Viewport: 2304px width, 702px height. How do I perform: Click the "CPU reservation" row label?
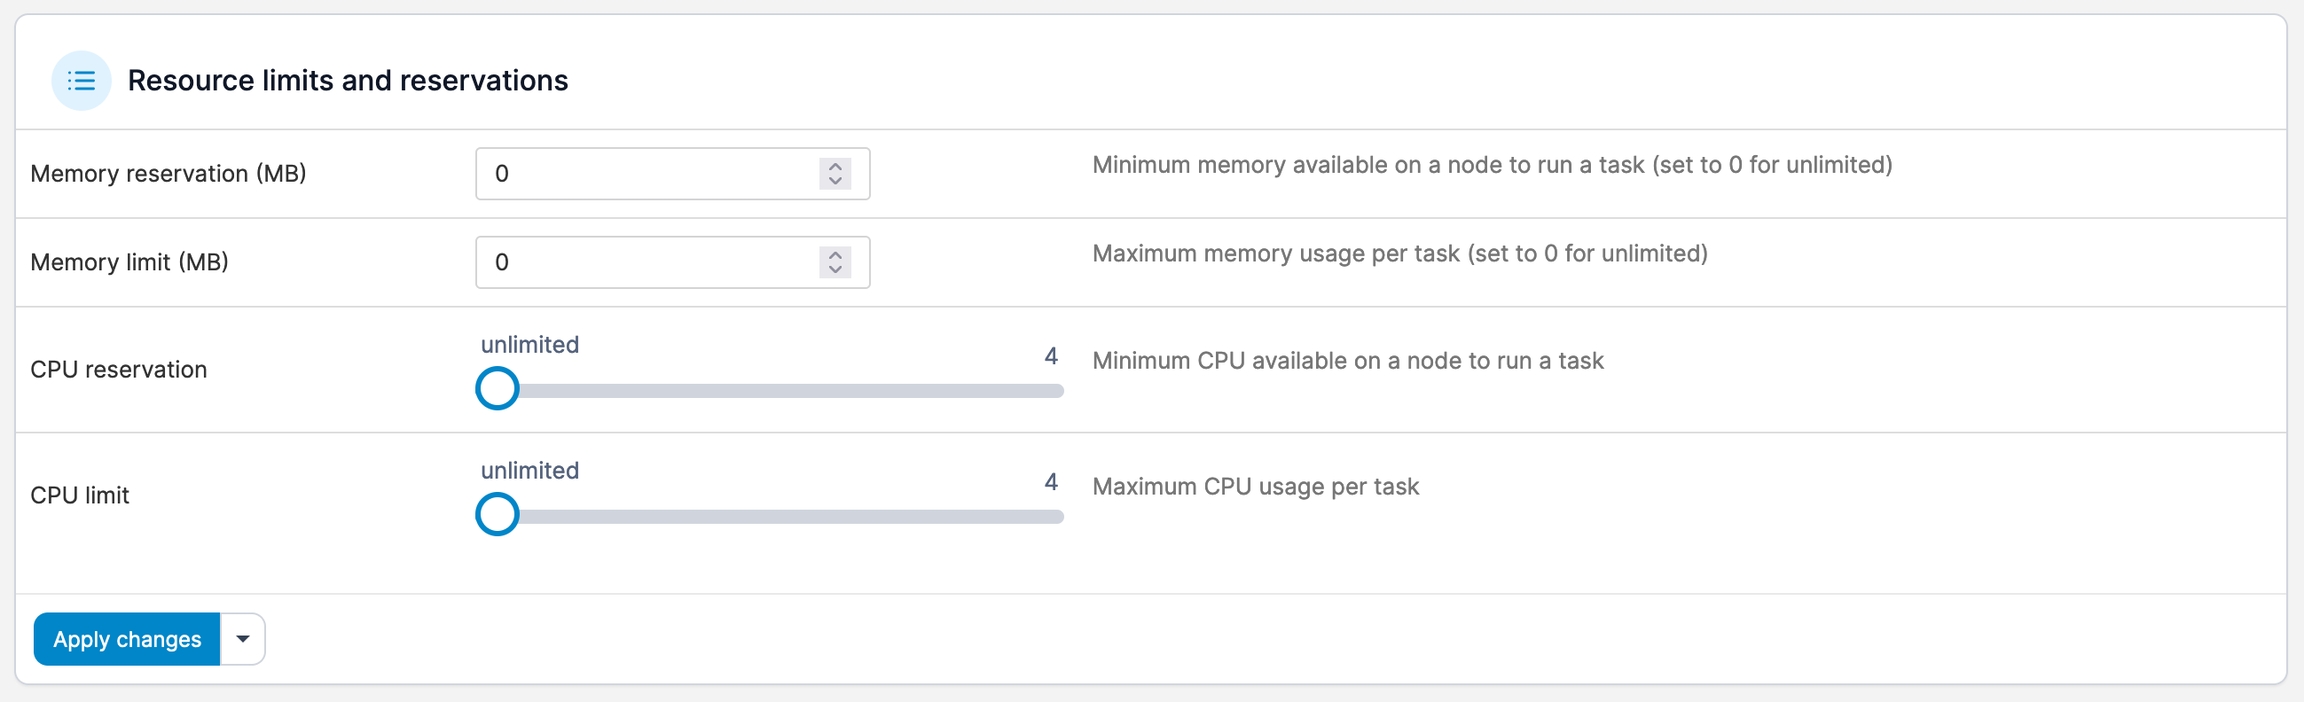coord(118,370)
